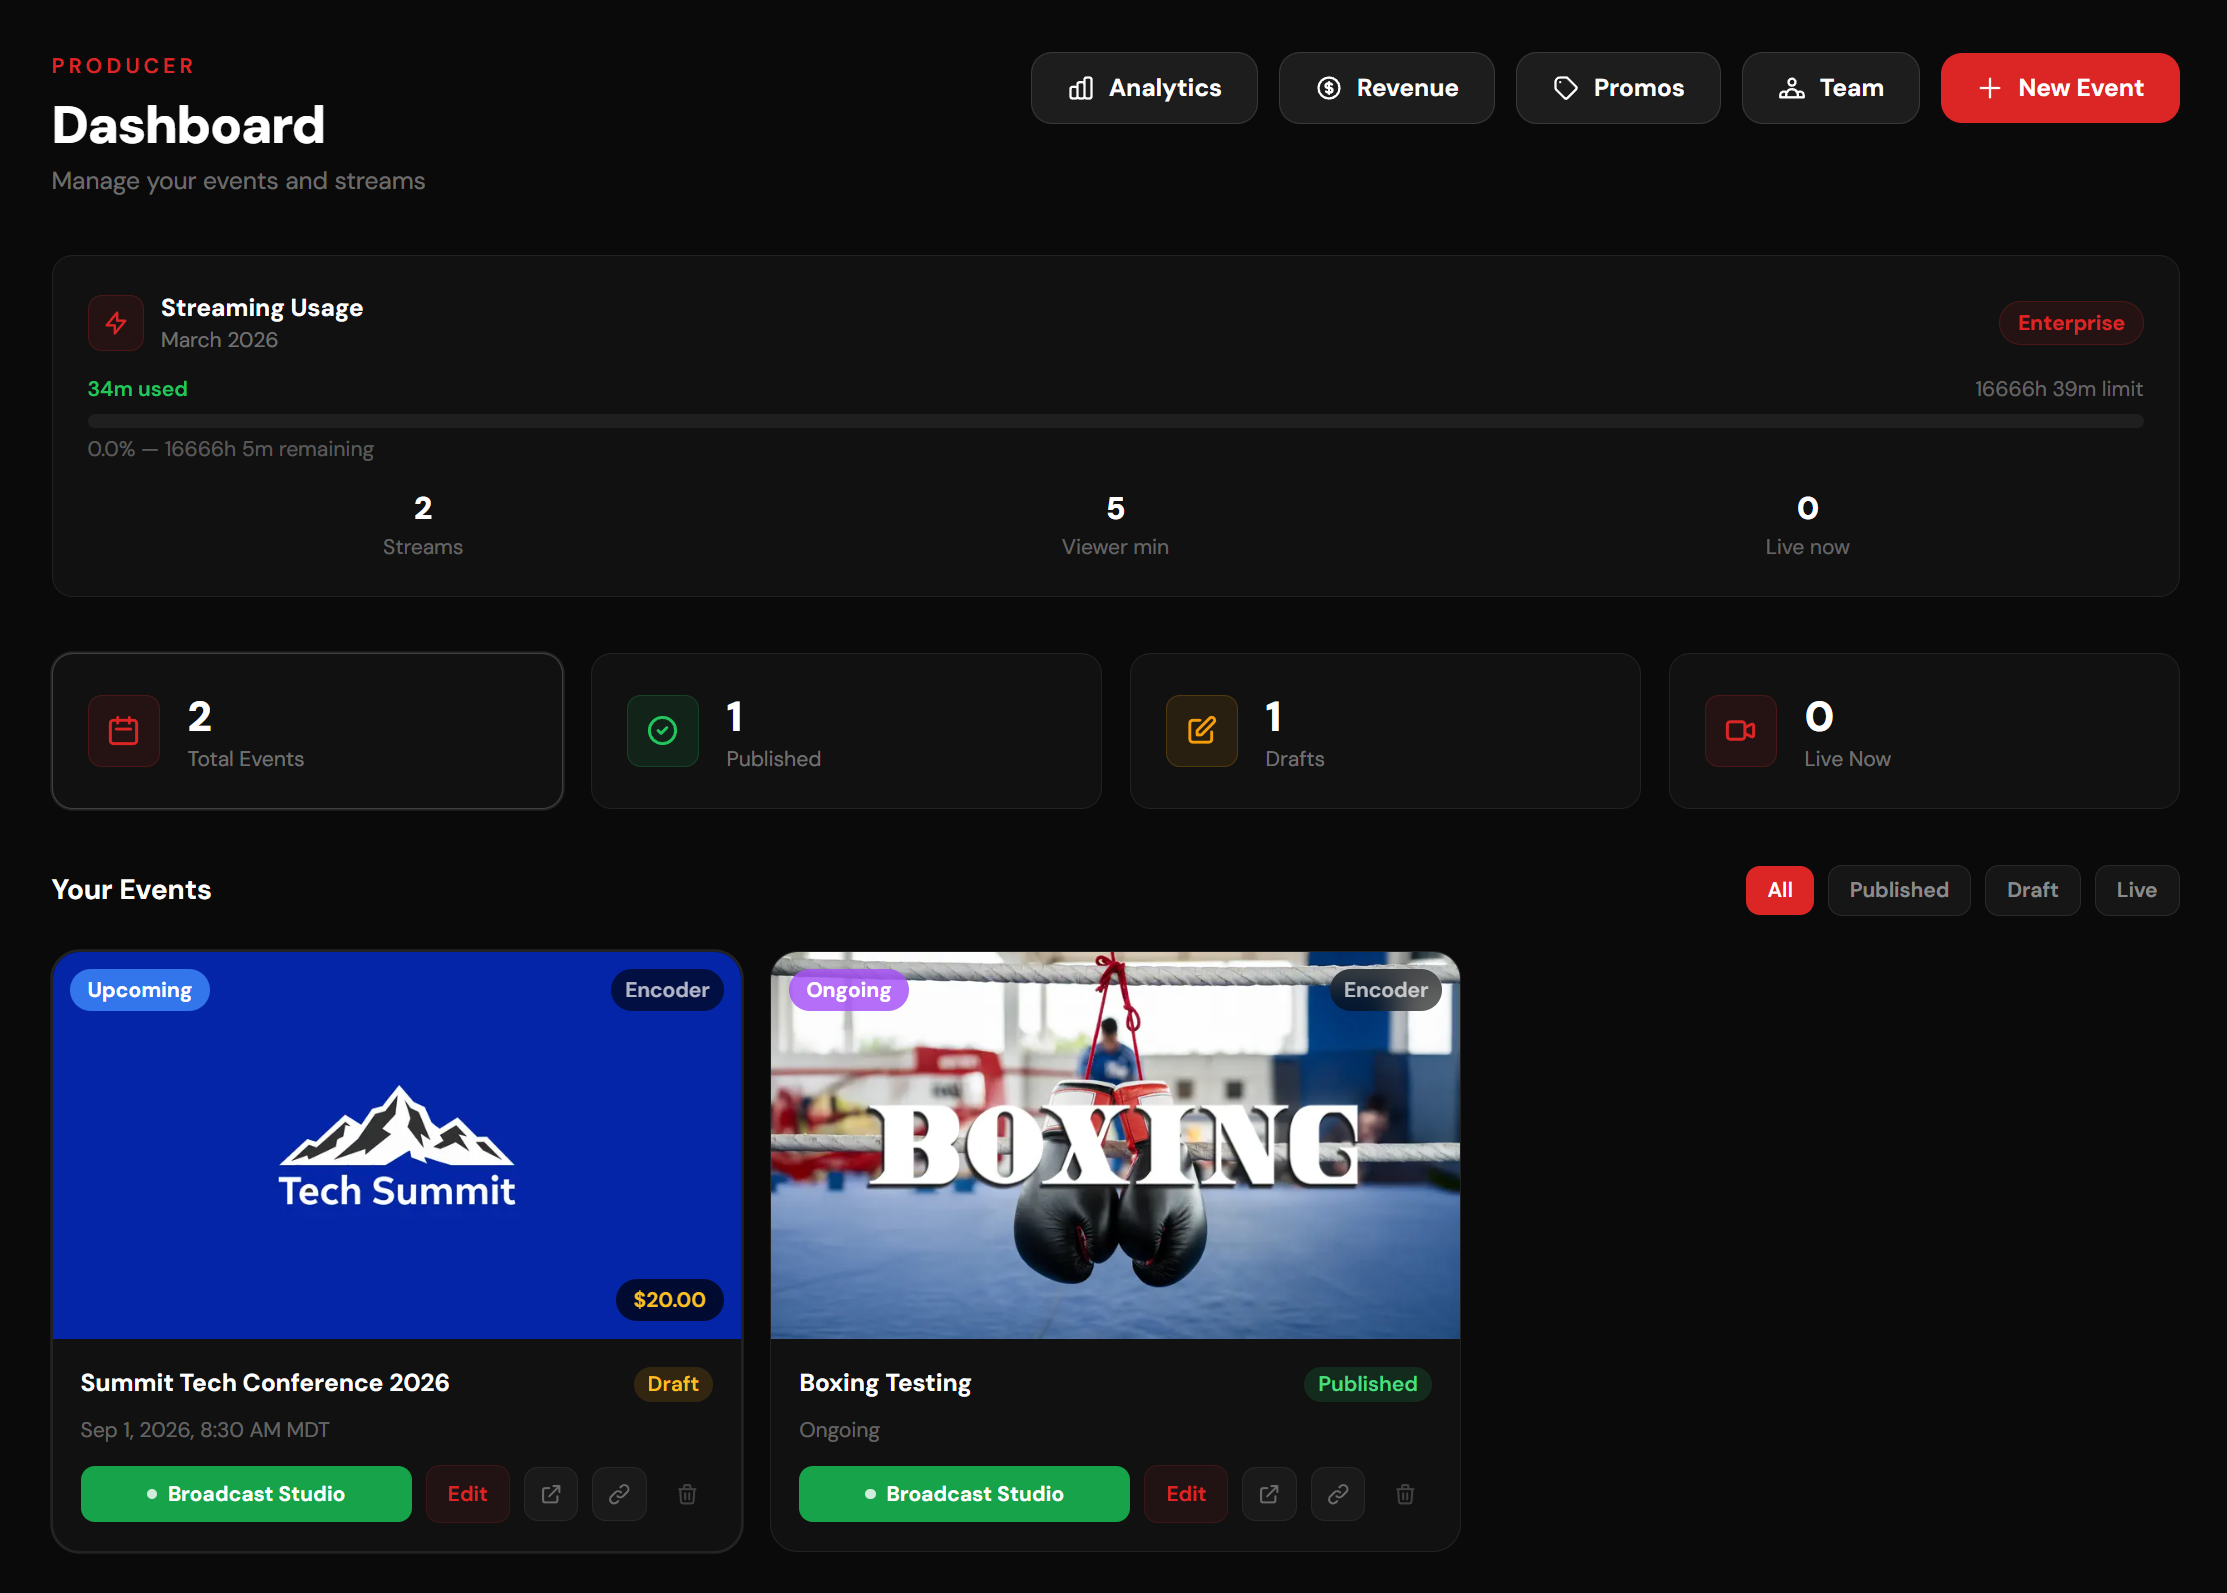Image resolution: width=2227 pixels, height=1593 pixels.
Task: Open Broadcast Studio for Summit Tech Conference
Action: (245, 1494)
